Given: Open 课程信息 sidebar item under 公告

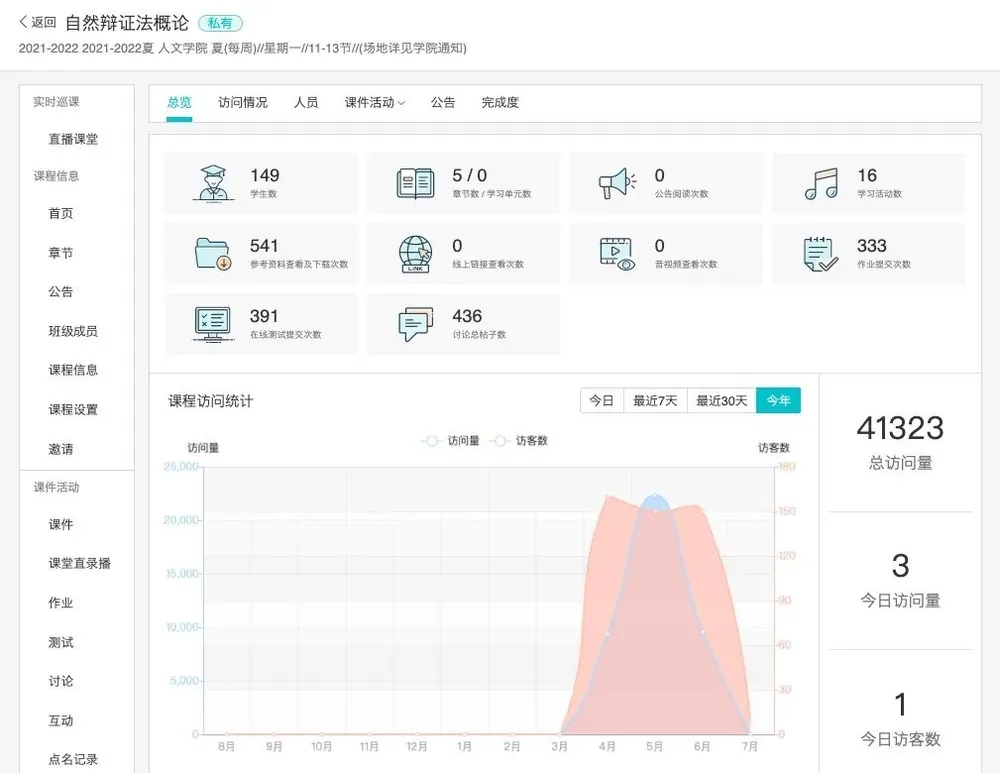Looking at the screenshot, I should click(x=73, y=370).
